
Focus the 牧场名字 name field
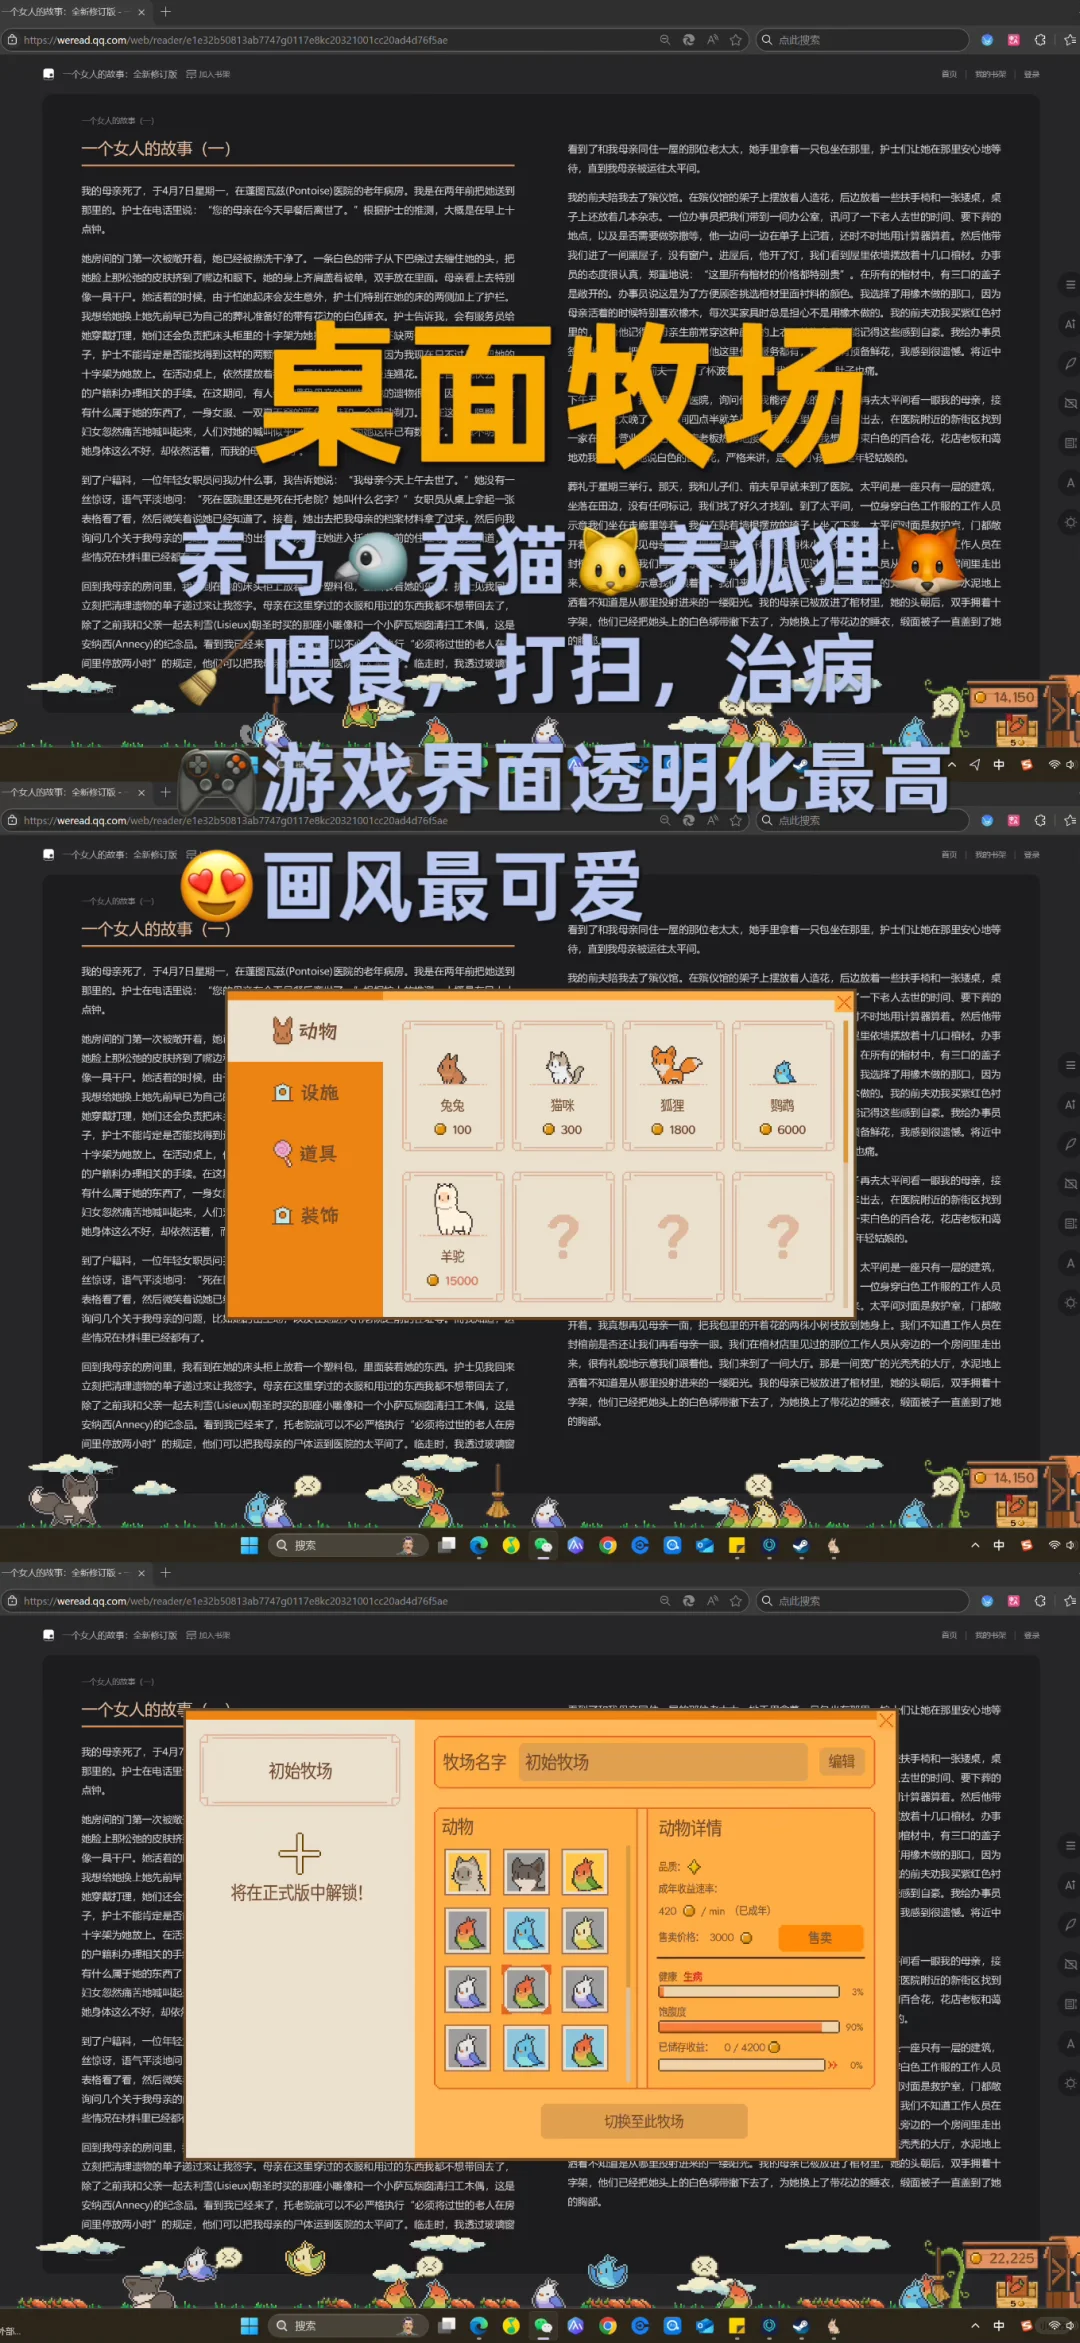click(x=664, y=1761)
